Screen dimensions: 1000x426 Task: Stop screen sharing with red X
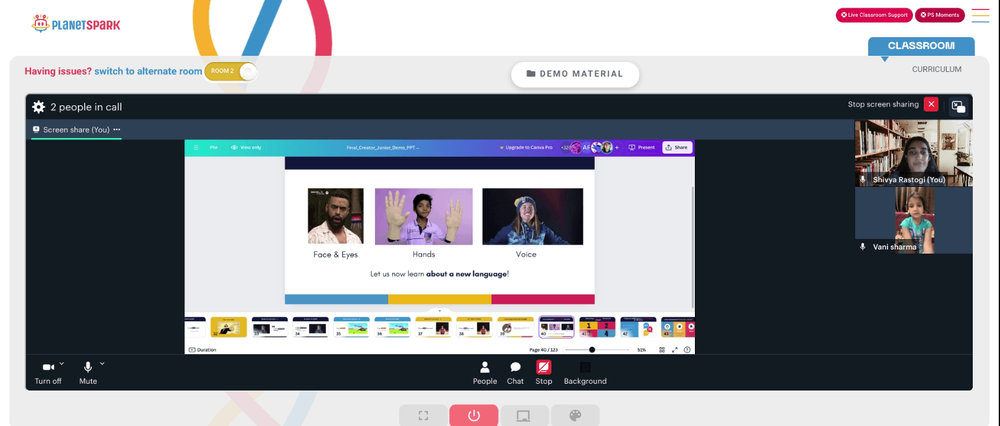pos(931,105)
